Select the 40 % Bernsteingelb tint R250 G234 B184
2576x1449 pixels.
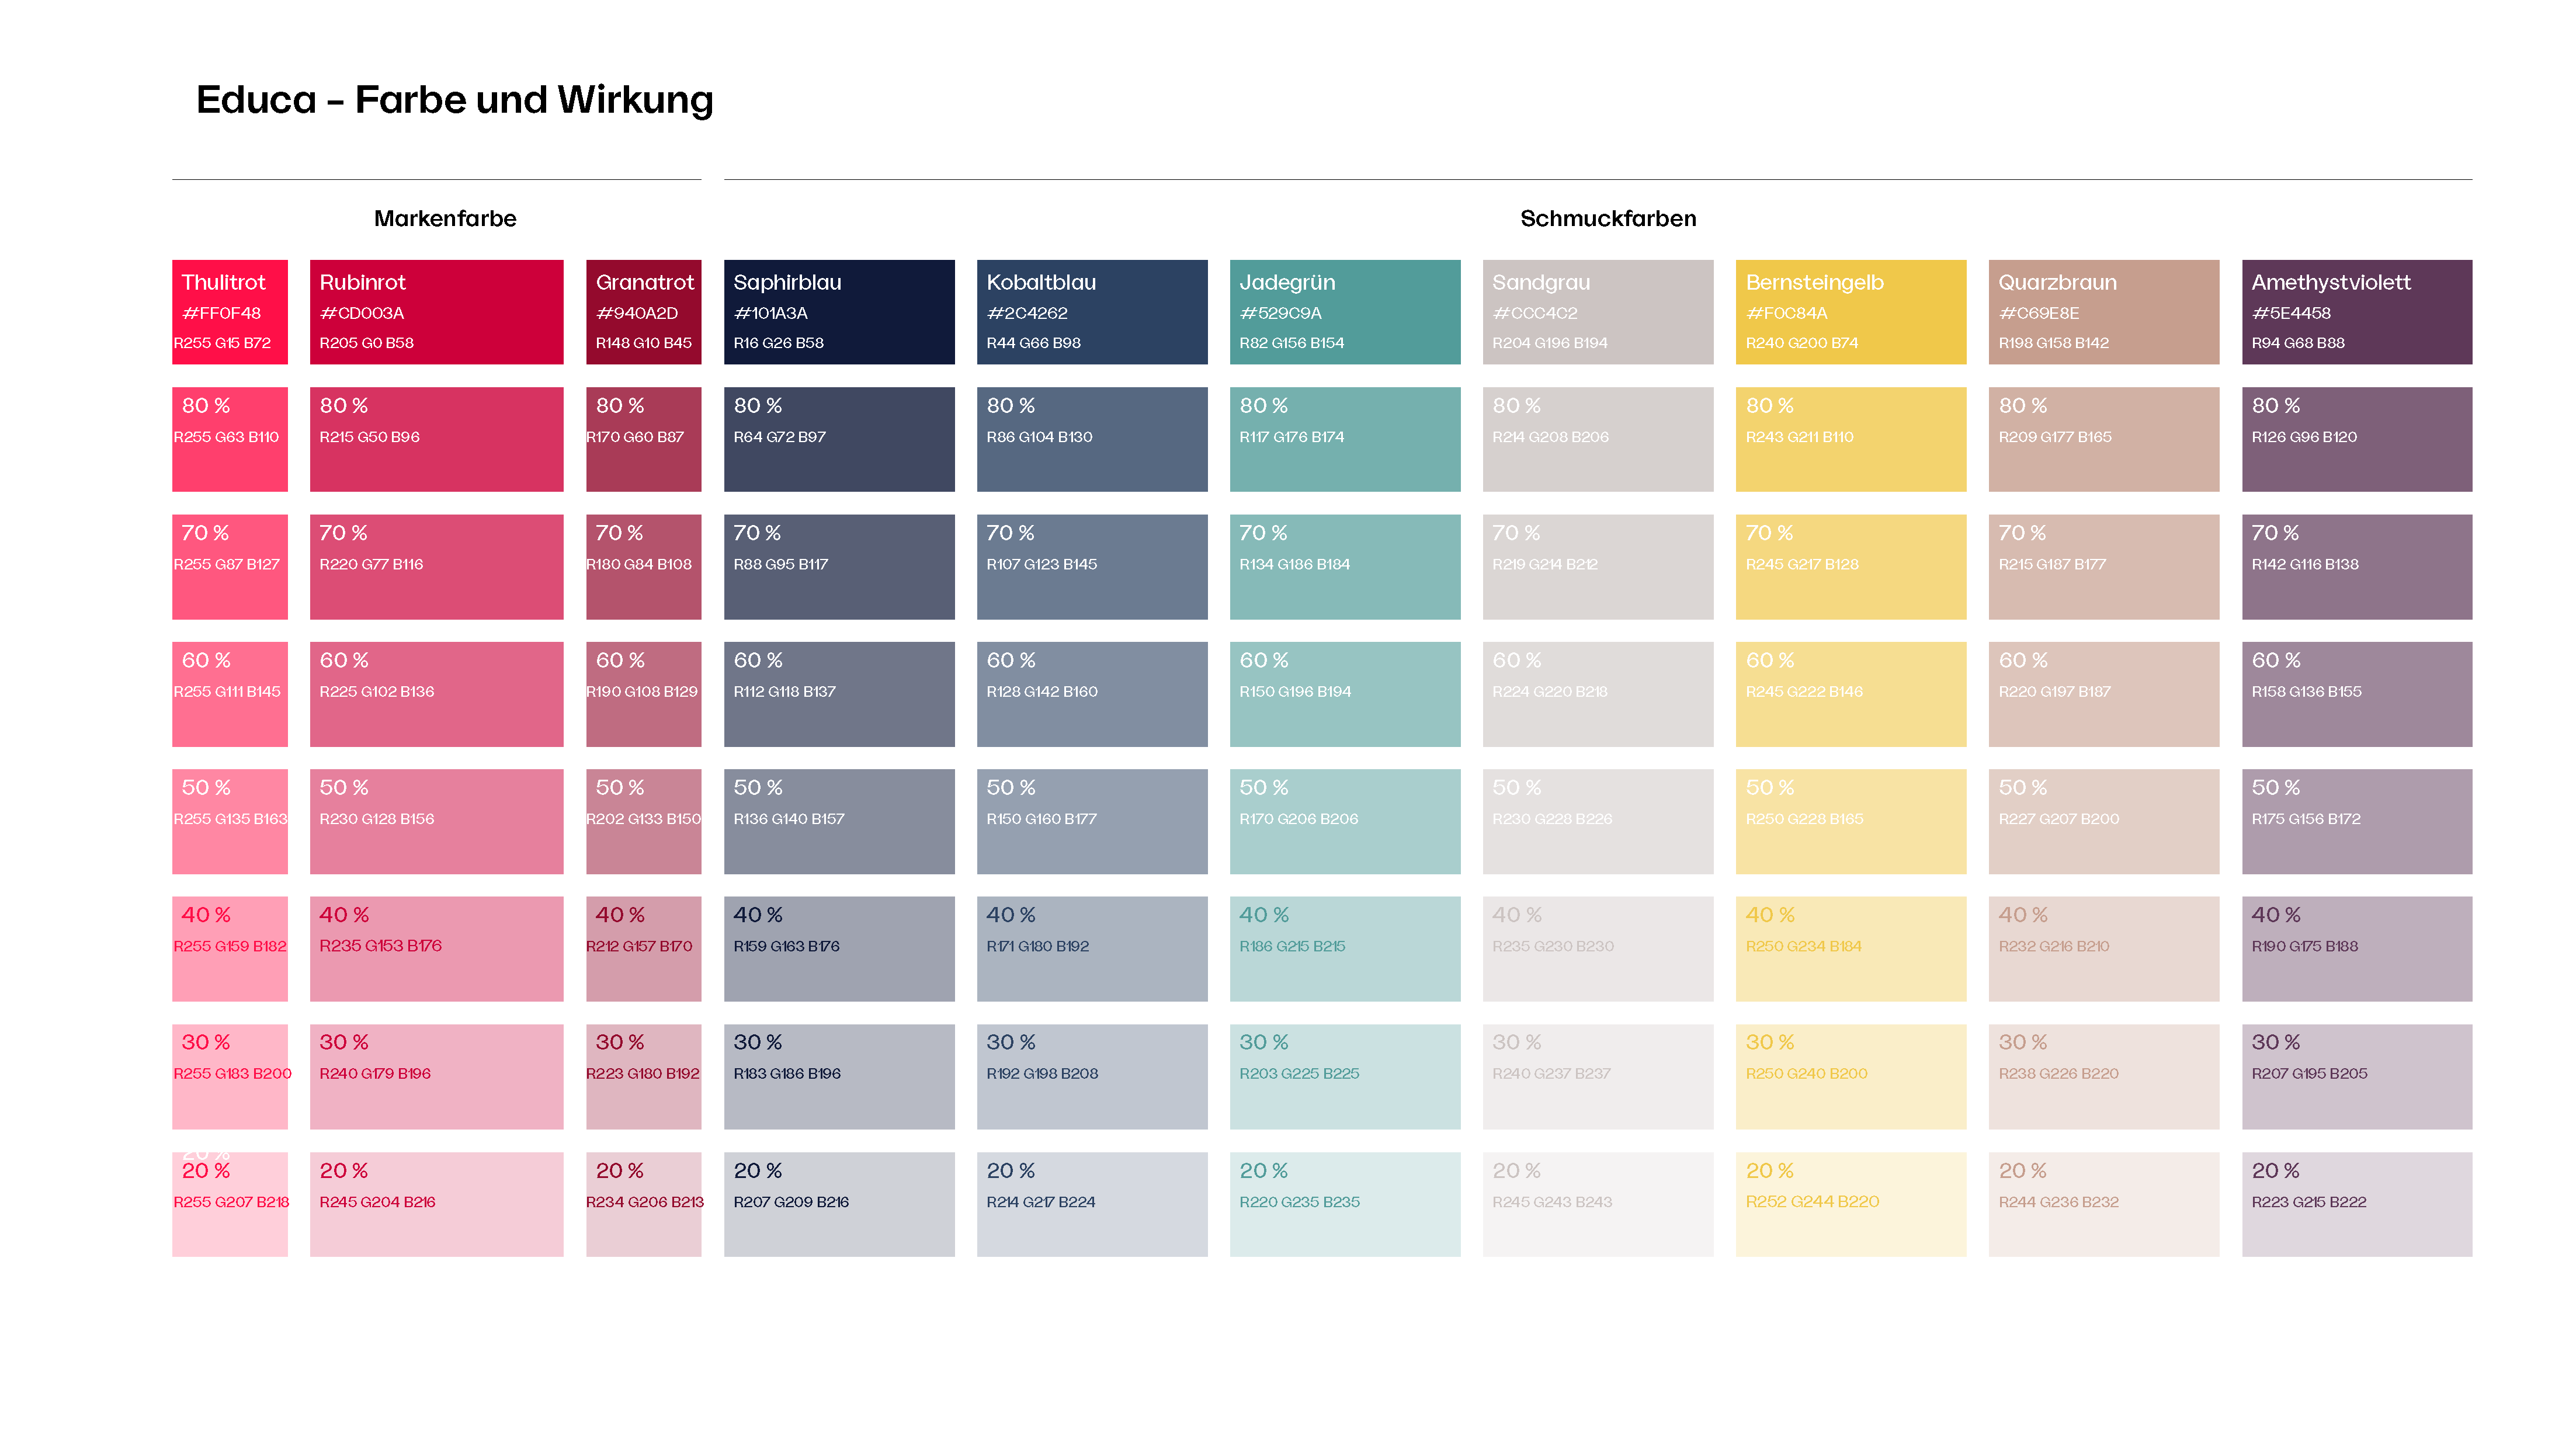[x=1850, y=948]
